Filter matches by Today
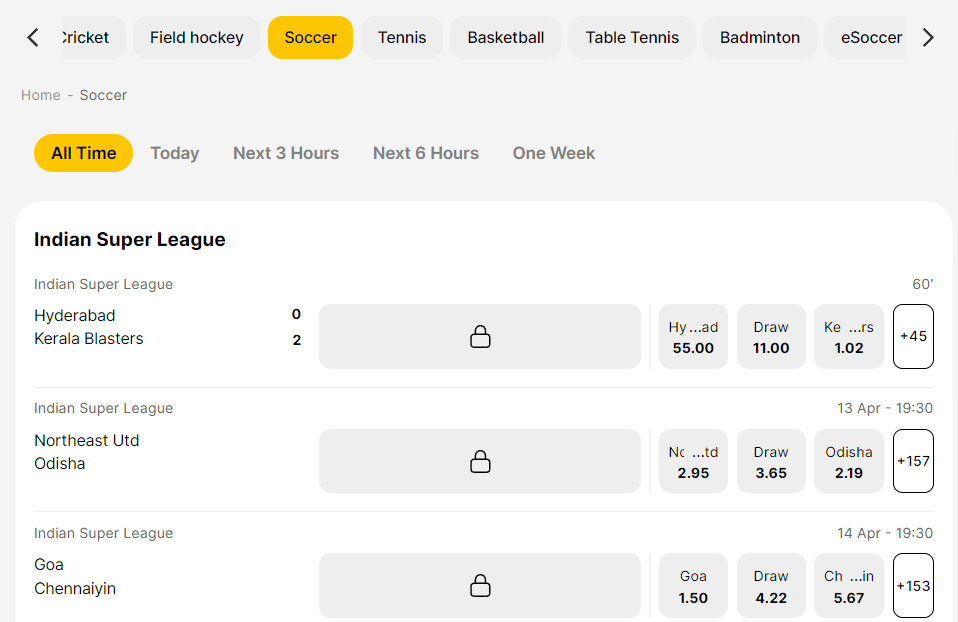Image resolution: width=958 pixels, height=622 pixels. pyautogui.click(x=175, y=153)
